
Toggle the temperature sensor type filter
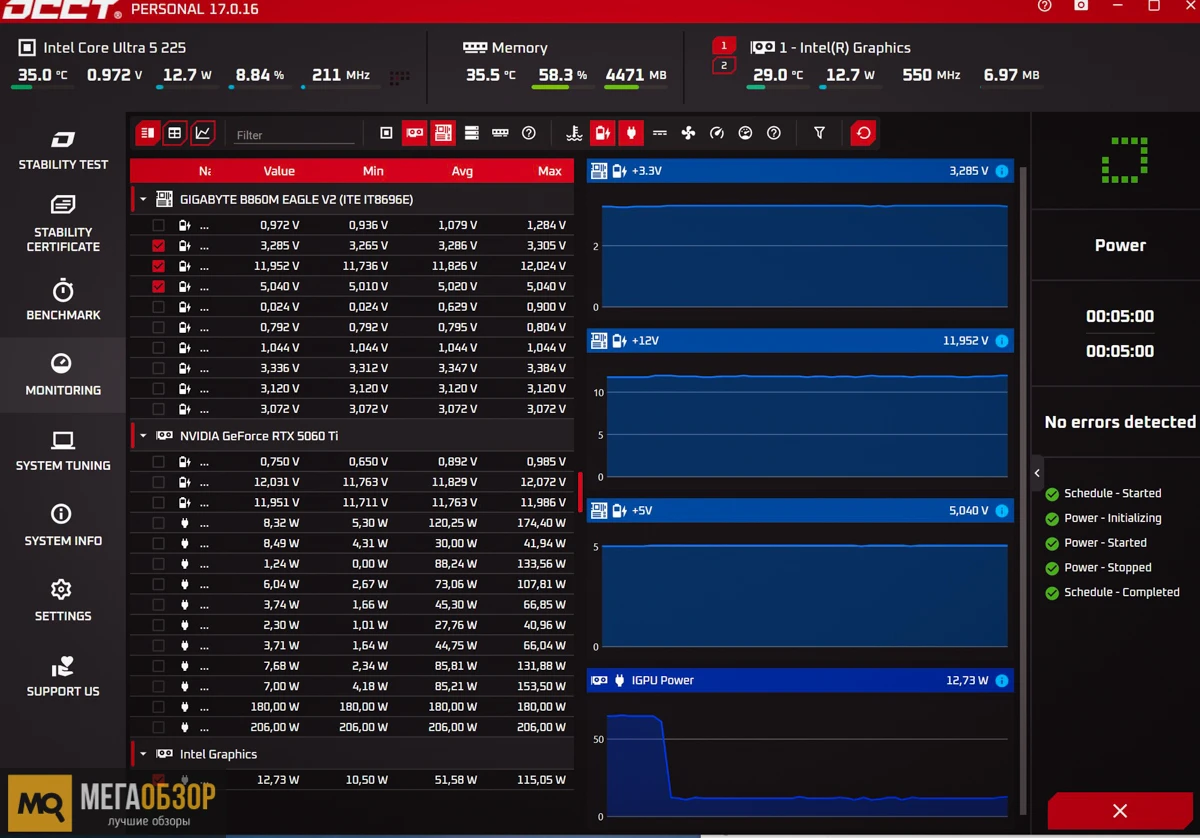tap(574, 133)
